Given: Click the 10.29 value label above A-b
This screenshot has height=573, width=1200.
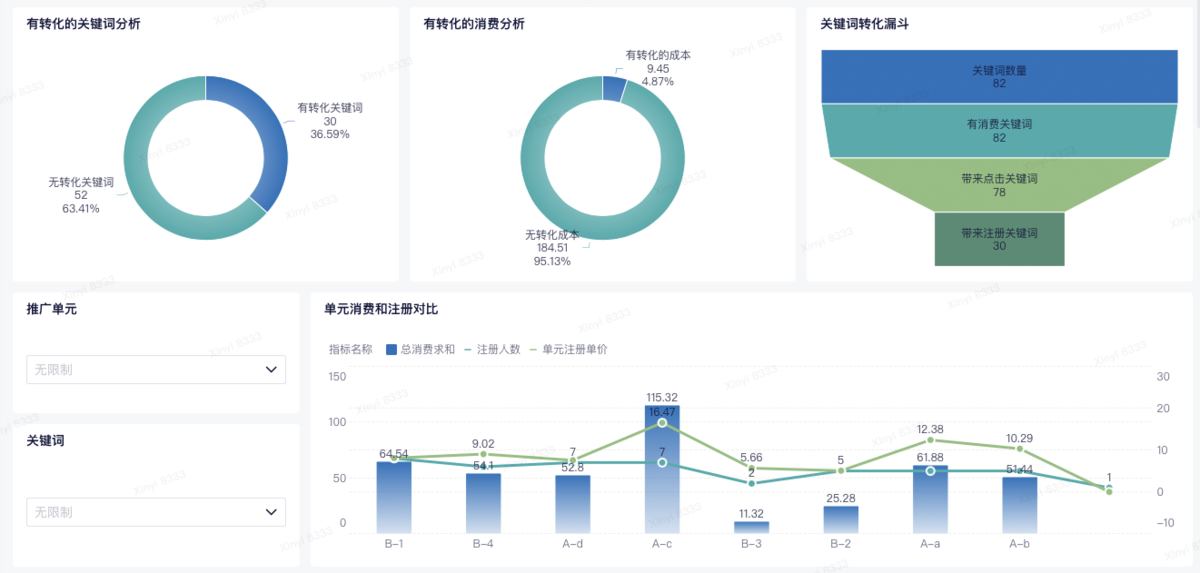Looking at the screenshot, I should (1020, 438).
